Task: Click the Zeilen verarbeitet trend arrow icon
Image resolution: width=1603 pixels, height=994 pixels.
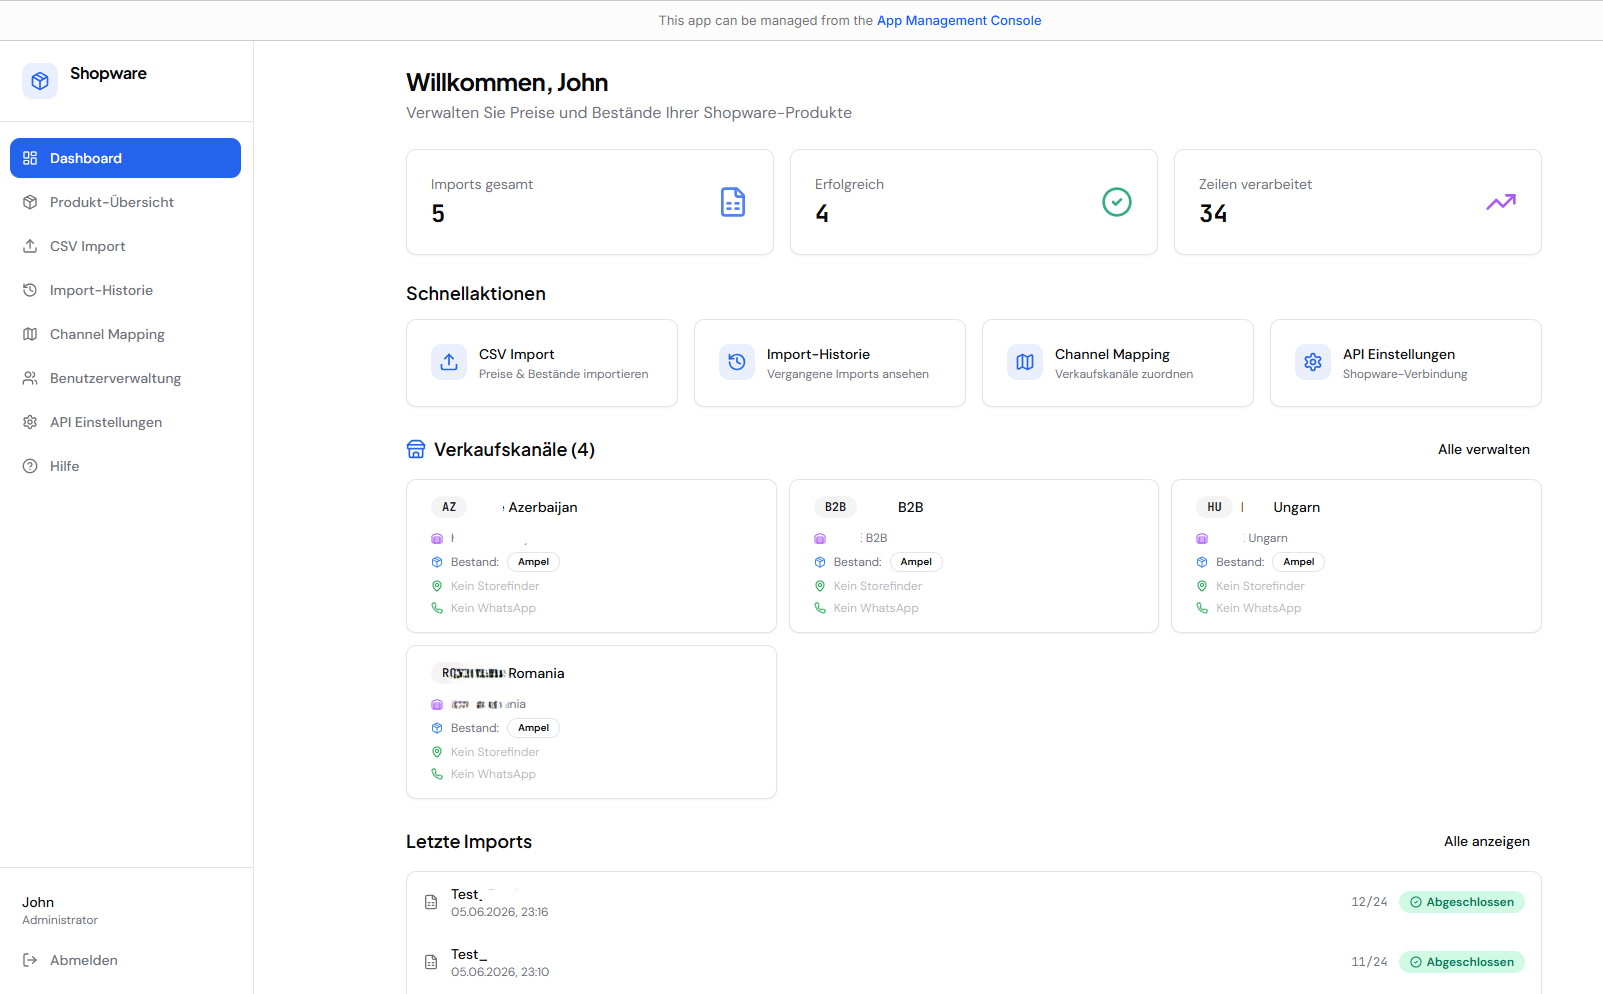Action: coord(1501,202)
